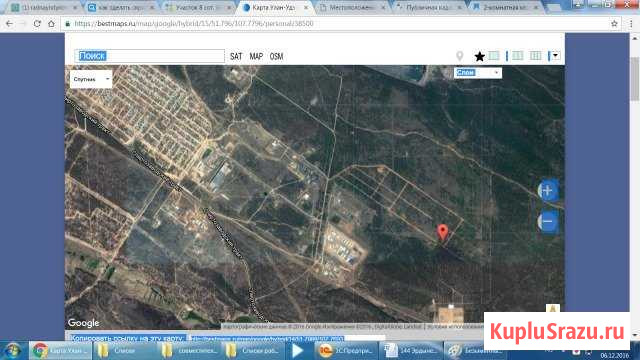Select the two-pane map layout icon
This screenshot has height=360, width=640.
coord(518,56)
